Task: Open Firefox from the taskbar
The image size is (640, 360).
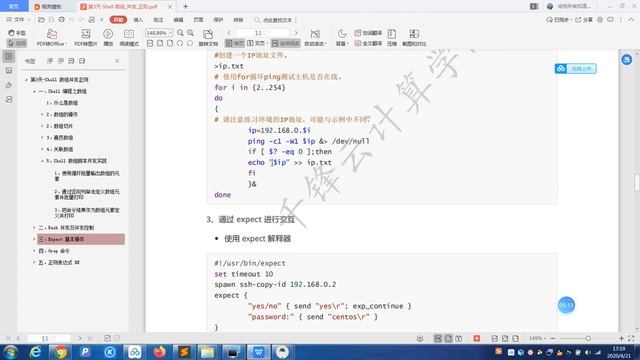Action: [160, 352]
